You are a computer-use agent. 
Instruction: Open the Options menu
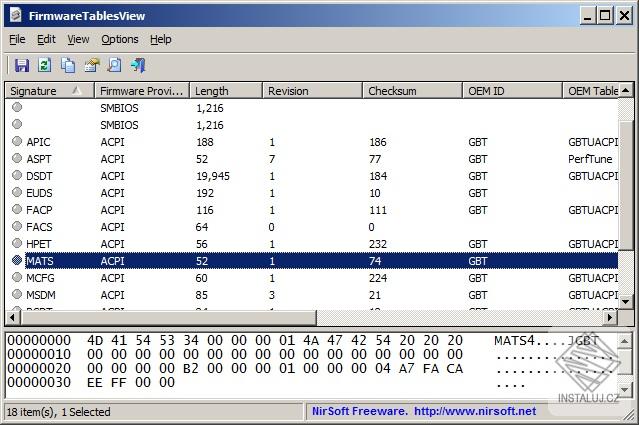(120, 39)
